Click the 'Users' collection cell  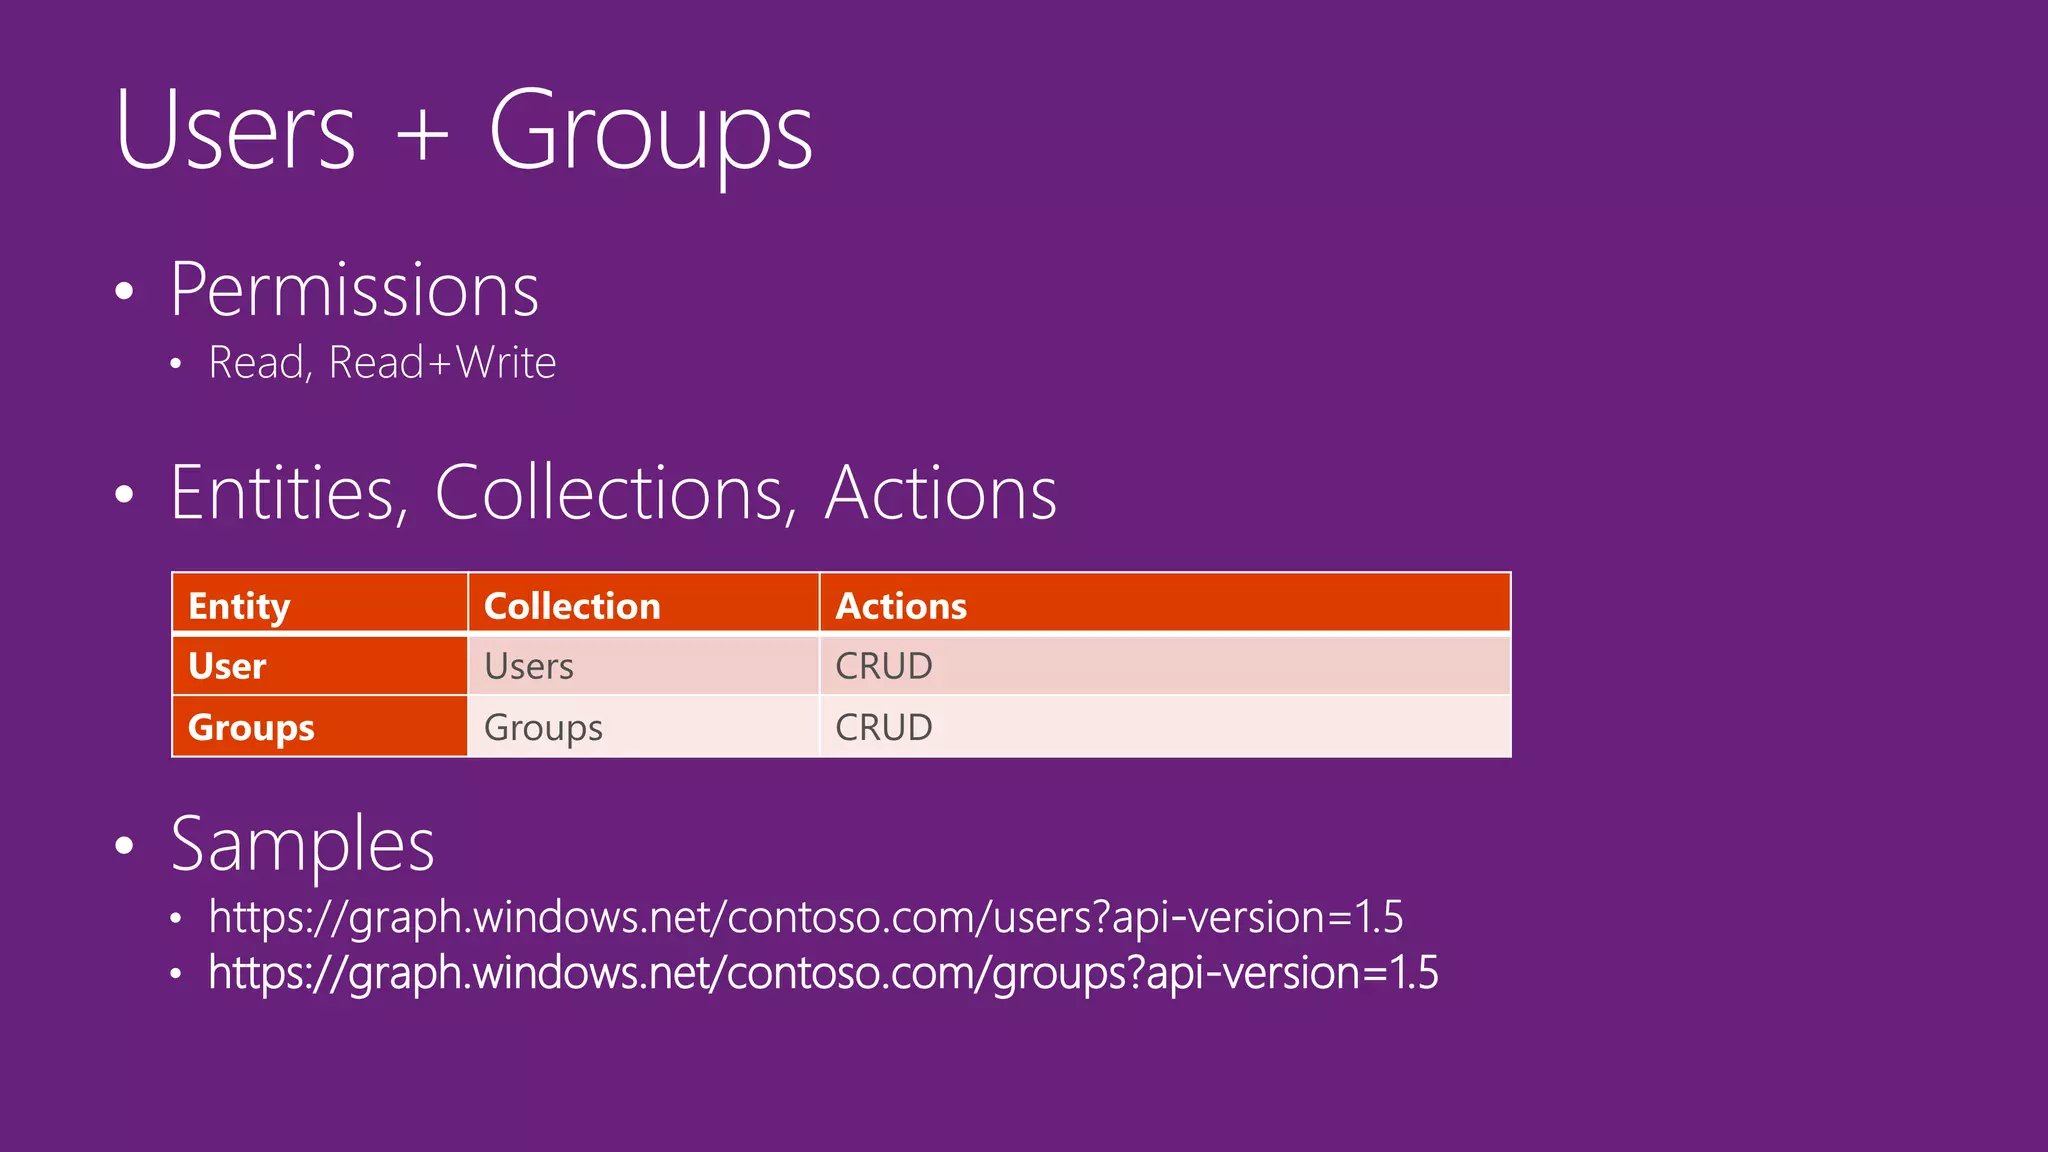[x=644, y=666]
